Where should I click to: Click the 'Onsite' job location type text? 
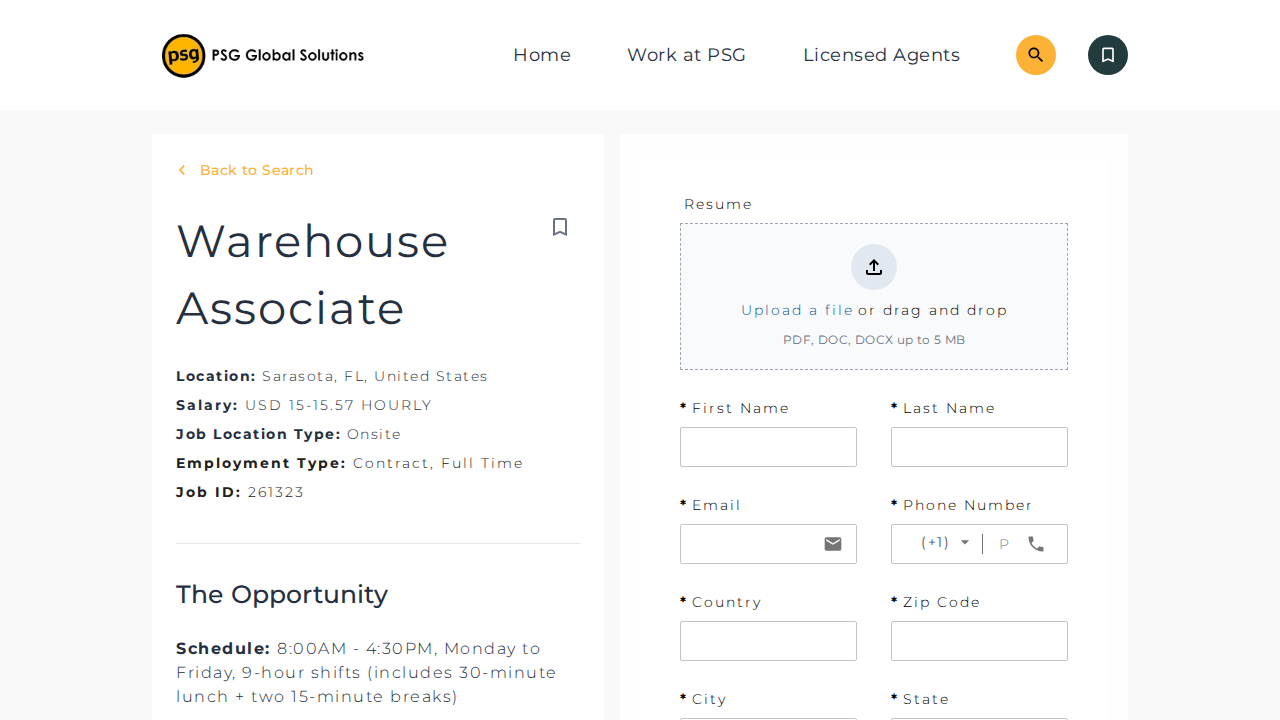click(374, 434)
